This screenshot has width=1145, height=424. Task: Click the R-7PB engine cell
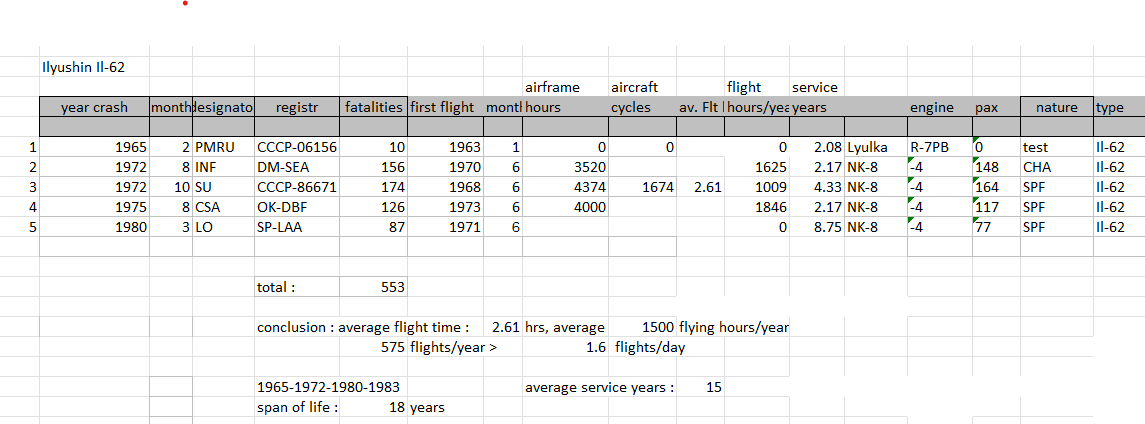click(940, 147)
